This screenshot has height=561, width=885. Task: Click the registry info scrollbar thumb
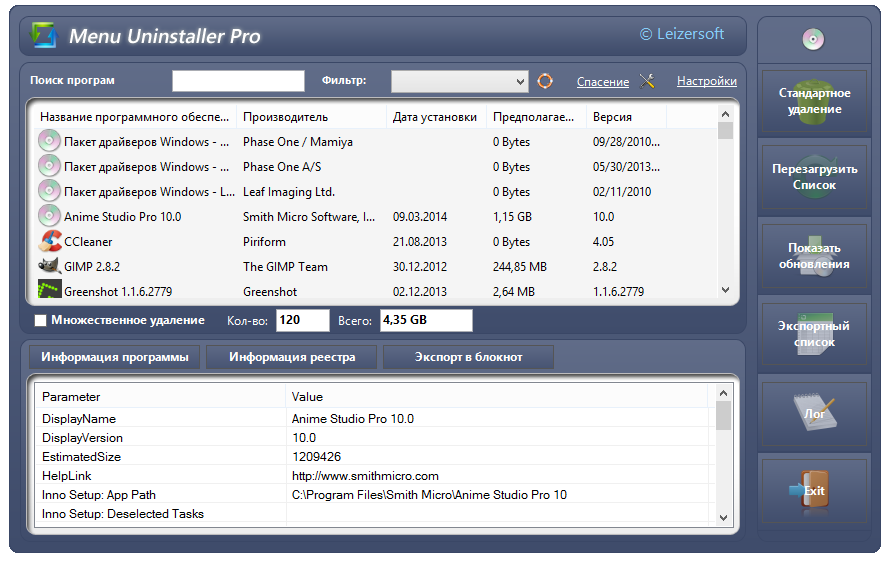pos(724,415)
